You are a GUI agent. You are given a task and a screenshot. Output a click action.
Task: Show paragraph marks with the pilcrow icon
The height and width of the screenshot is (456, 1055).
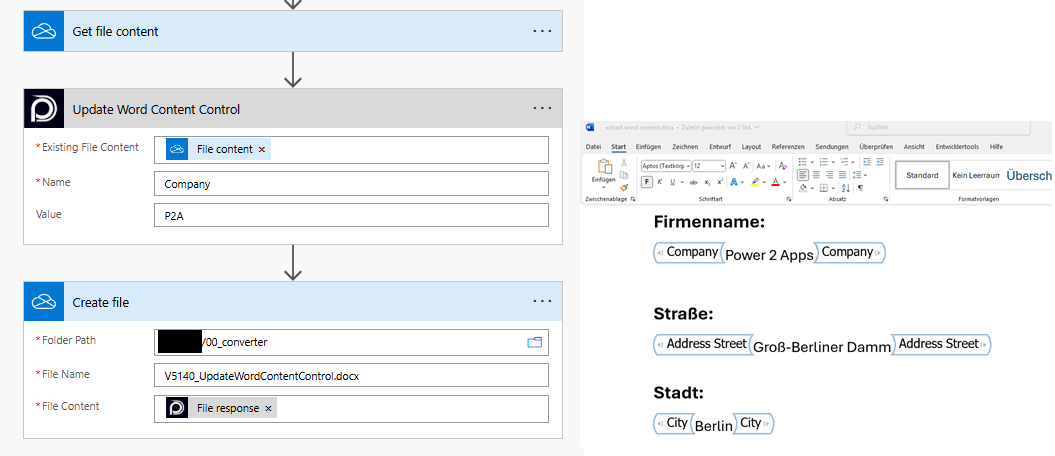coord(860,187)
